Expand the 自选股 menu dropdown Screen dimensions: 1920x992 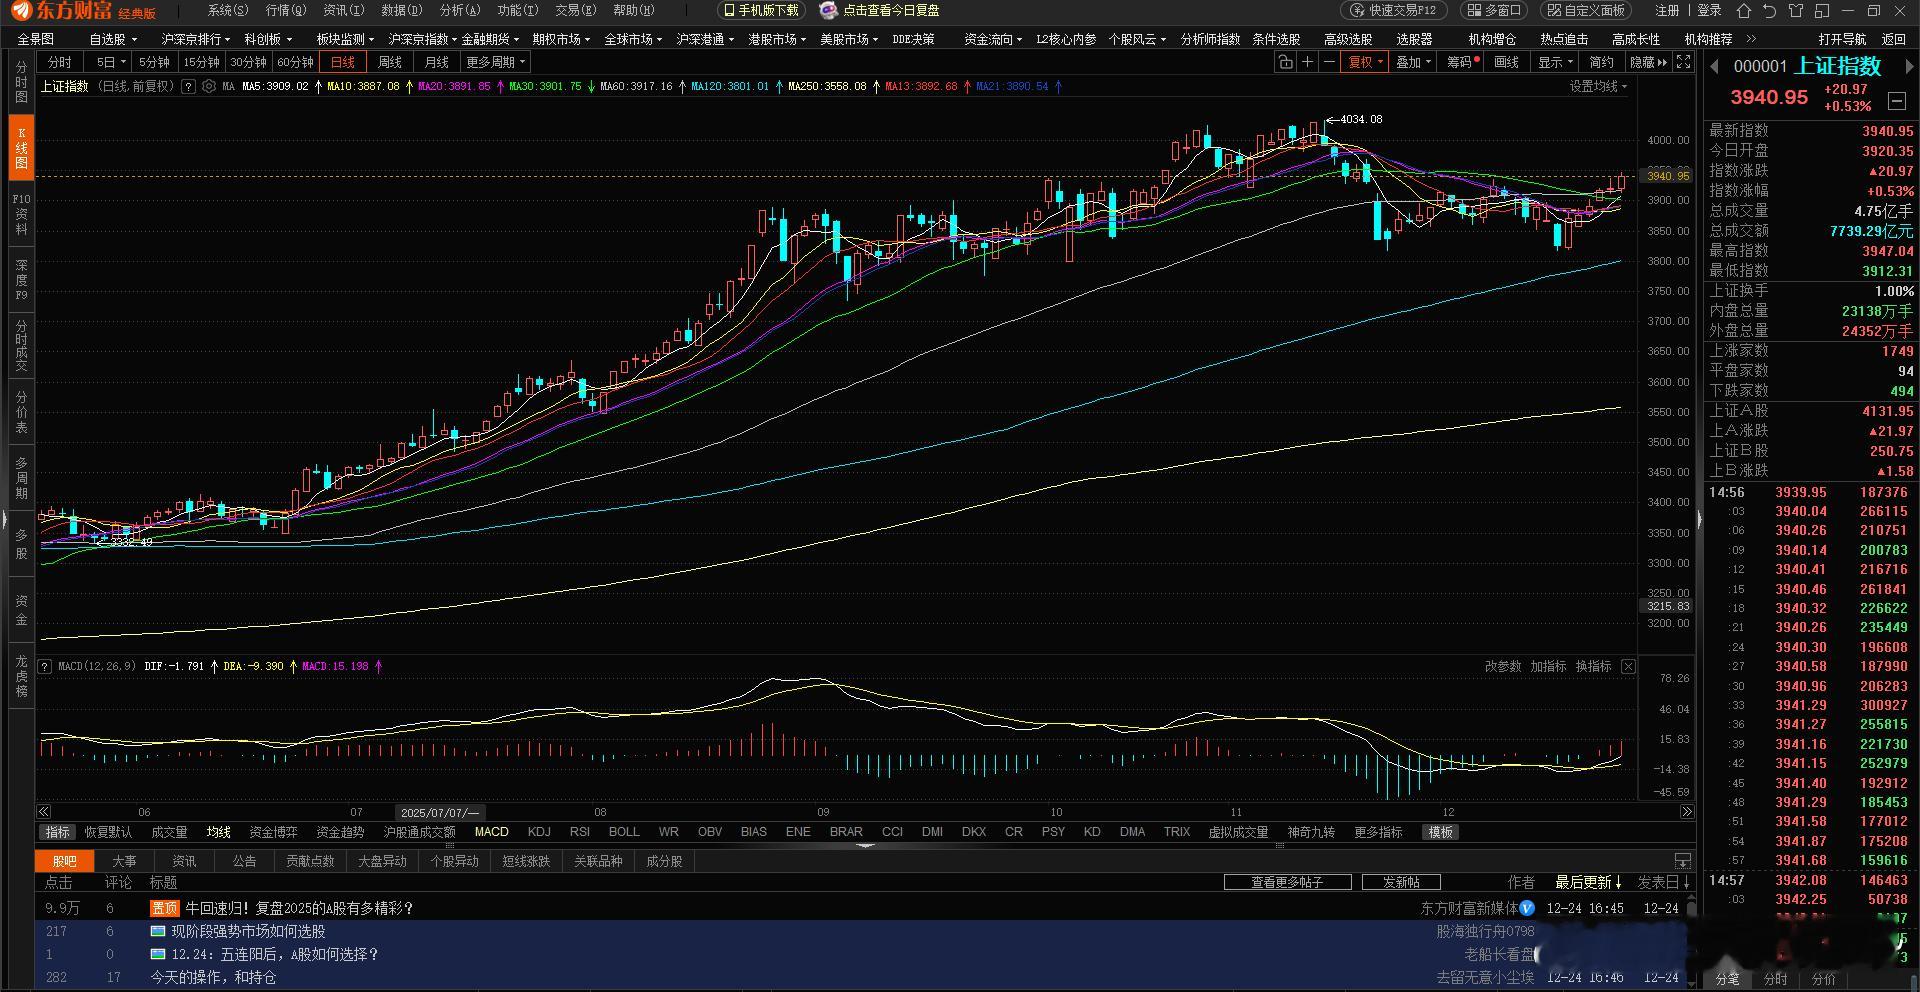113,39
